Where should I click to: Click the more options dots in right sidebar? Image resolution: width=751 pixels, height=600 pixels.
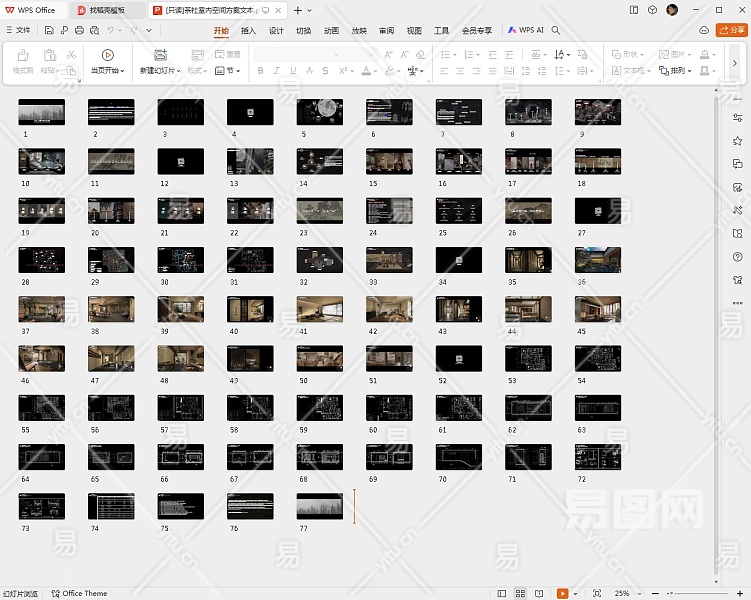tap(737, 303)
